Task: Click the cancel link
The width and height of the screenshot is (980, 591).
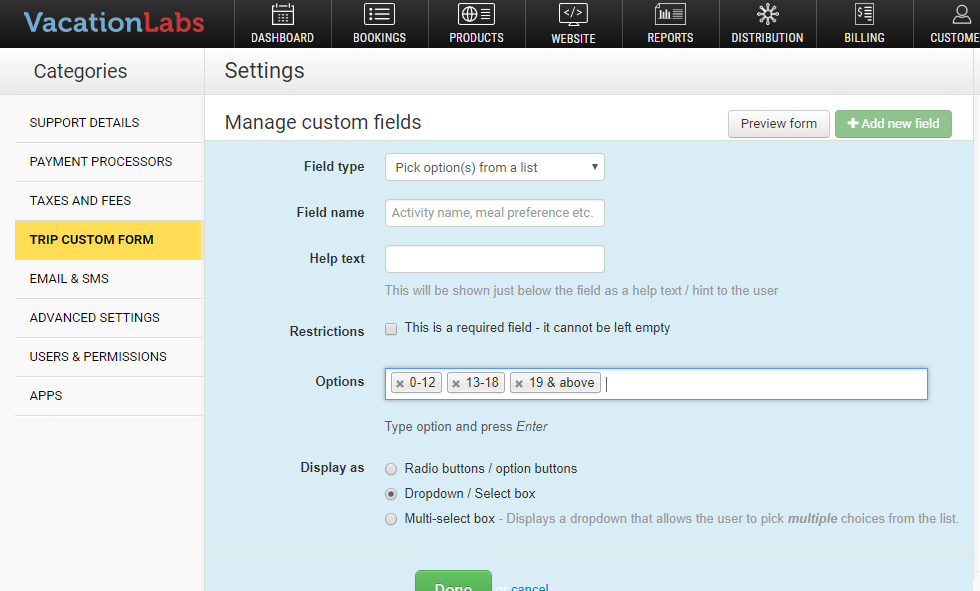Action: click(530, 587)
